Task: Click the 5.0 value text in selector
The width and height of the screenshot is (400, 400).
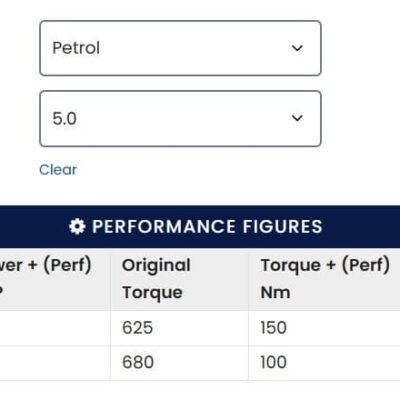Action: pos(65,119)
